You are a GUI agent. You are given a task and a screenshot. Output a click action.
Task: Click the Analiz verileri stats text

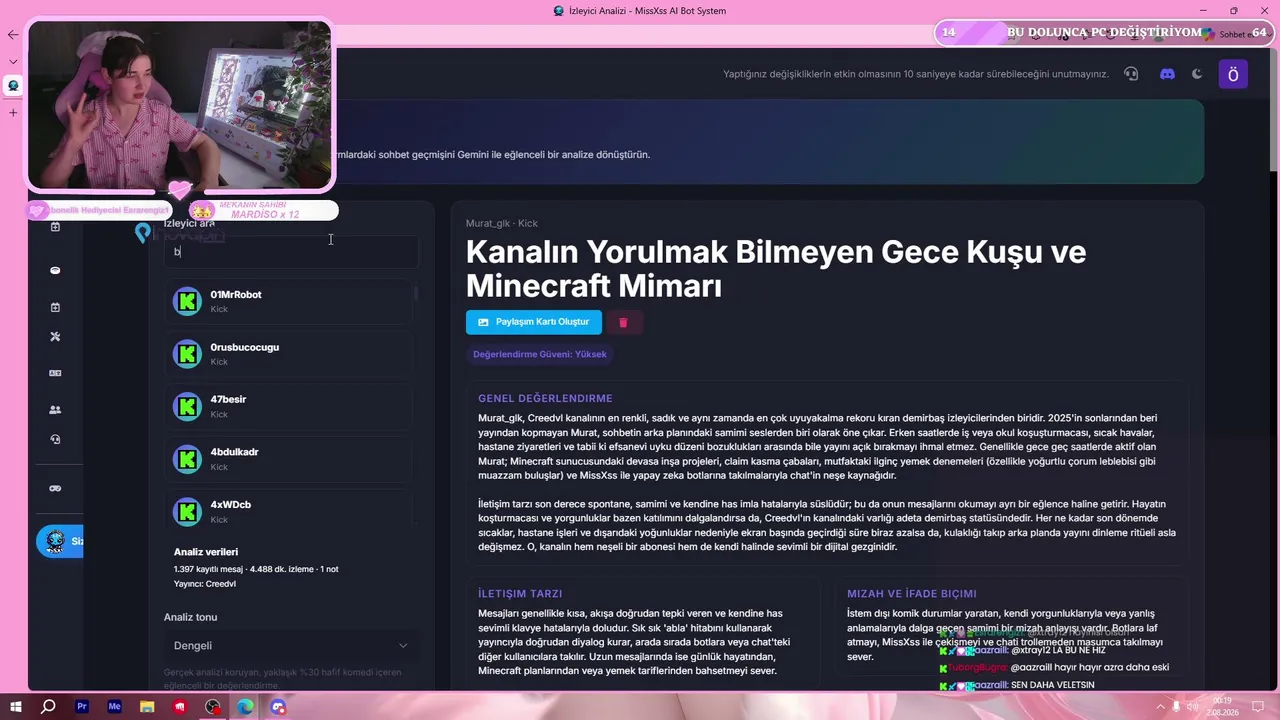pos(256,569)
